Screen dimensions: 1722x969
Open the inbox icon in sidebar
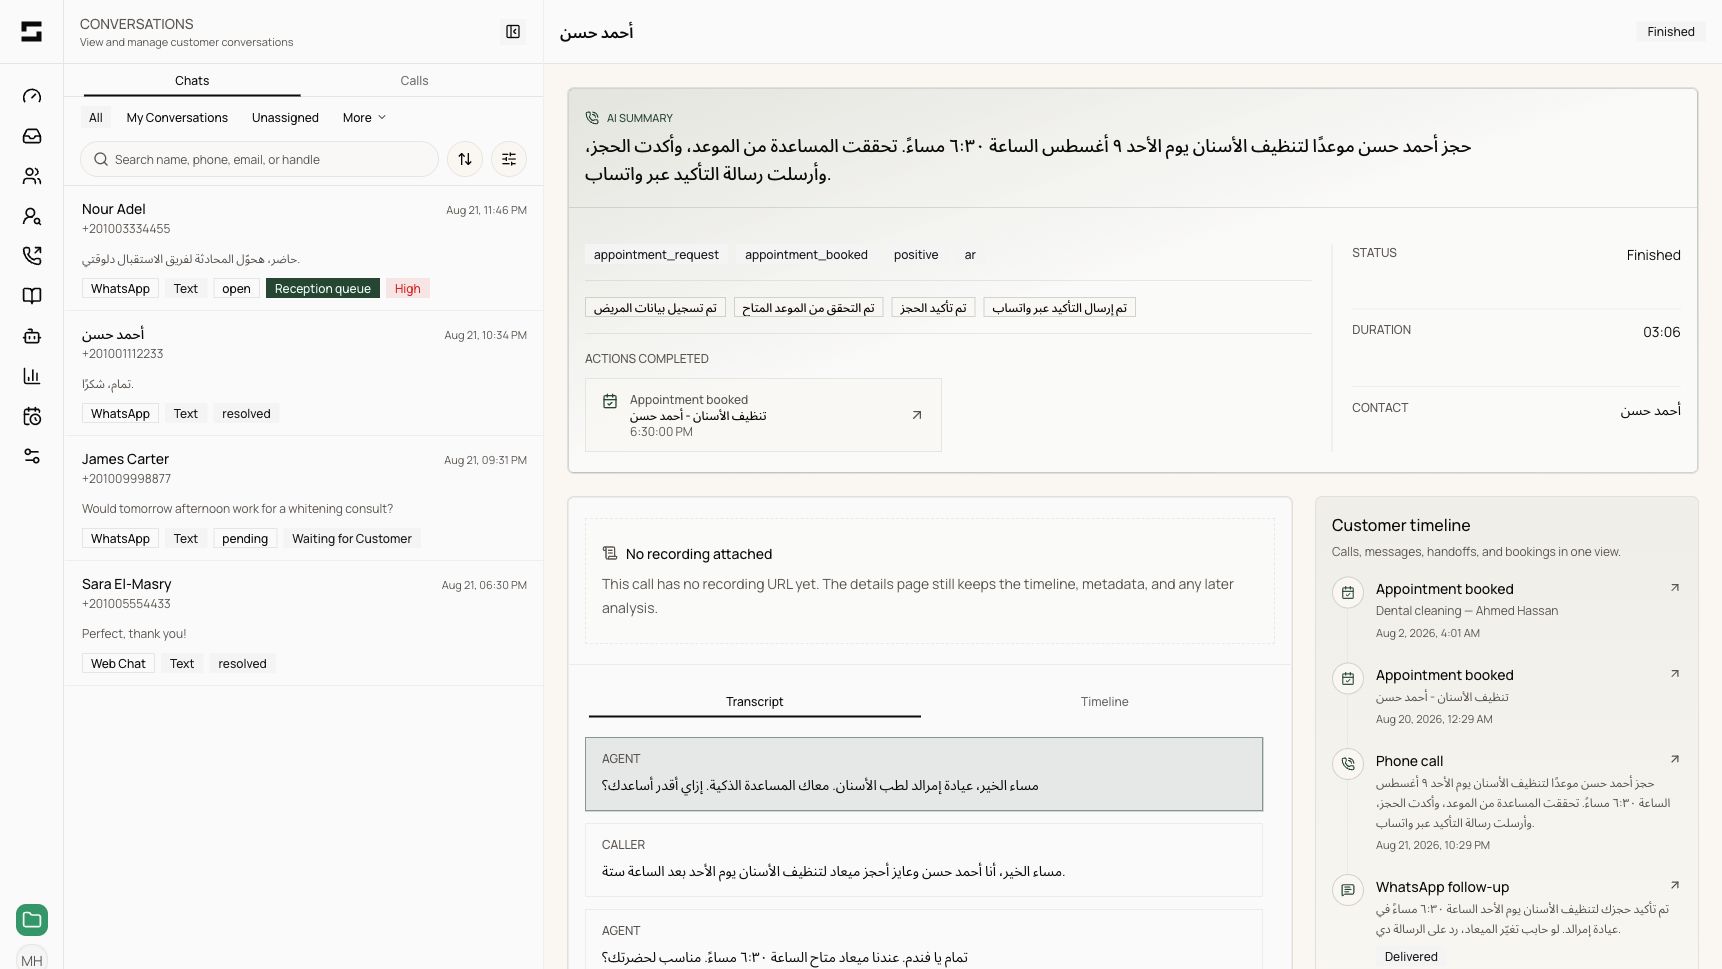point(32,136)
